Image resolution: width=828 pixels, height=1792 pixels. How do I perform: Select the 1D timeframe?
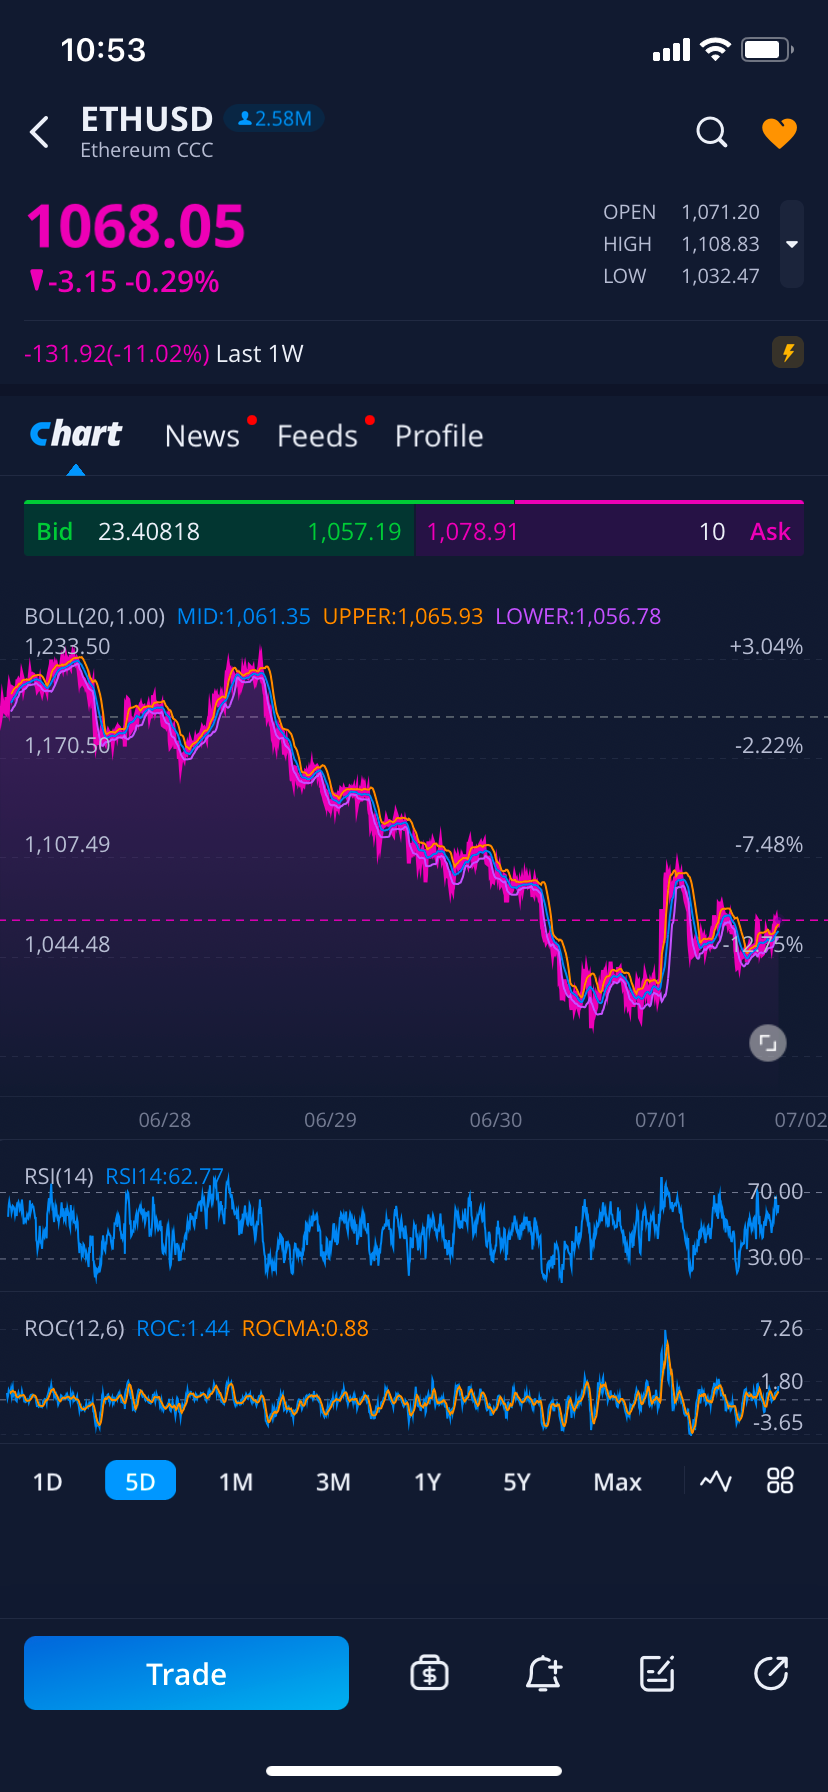(48, 1481)
